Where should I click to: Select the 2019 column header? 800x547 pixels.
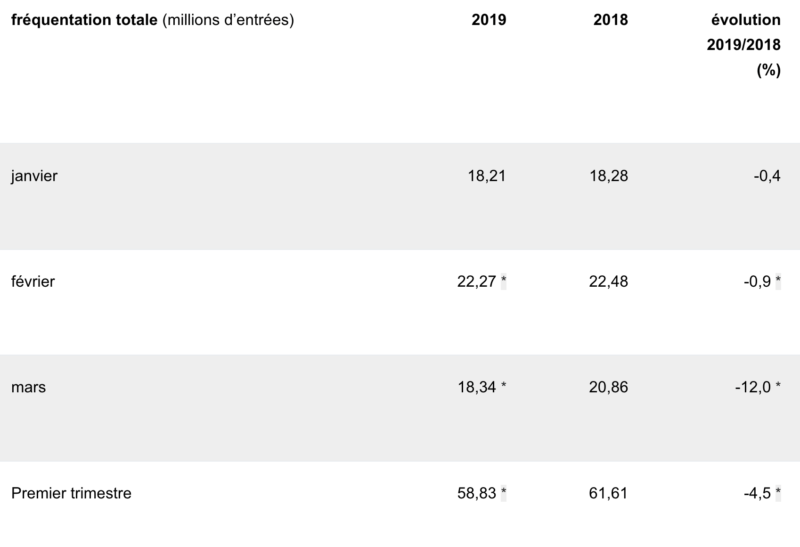[489, 20]
